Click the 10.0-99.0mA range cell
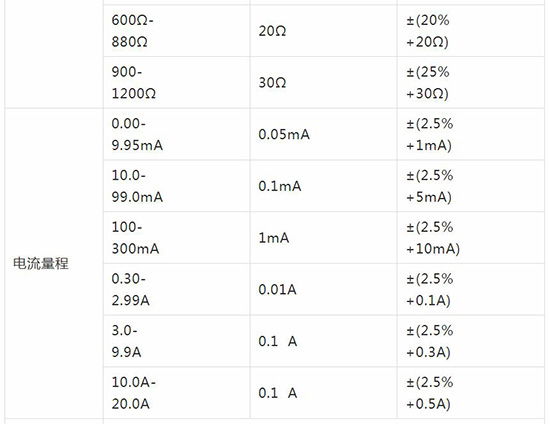This screenshot has height=424, width=550. point(177,186)
